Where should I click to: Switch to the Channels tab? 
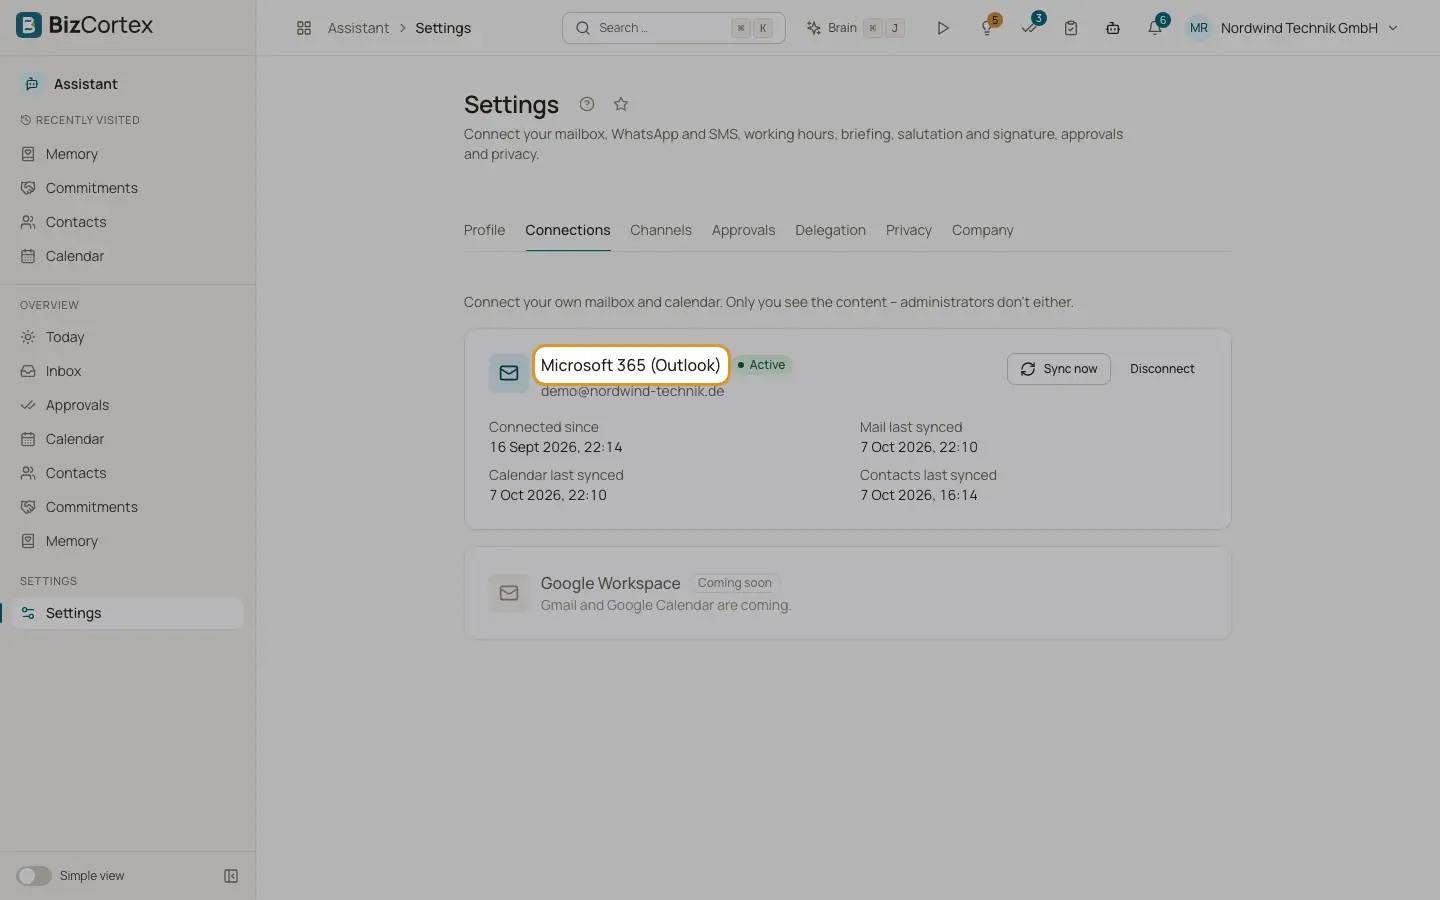(661, 230)
